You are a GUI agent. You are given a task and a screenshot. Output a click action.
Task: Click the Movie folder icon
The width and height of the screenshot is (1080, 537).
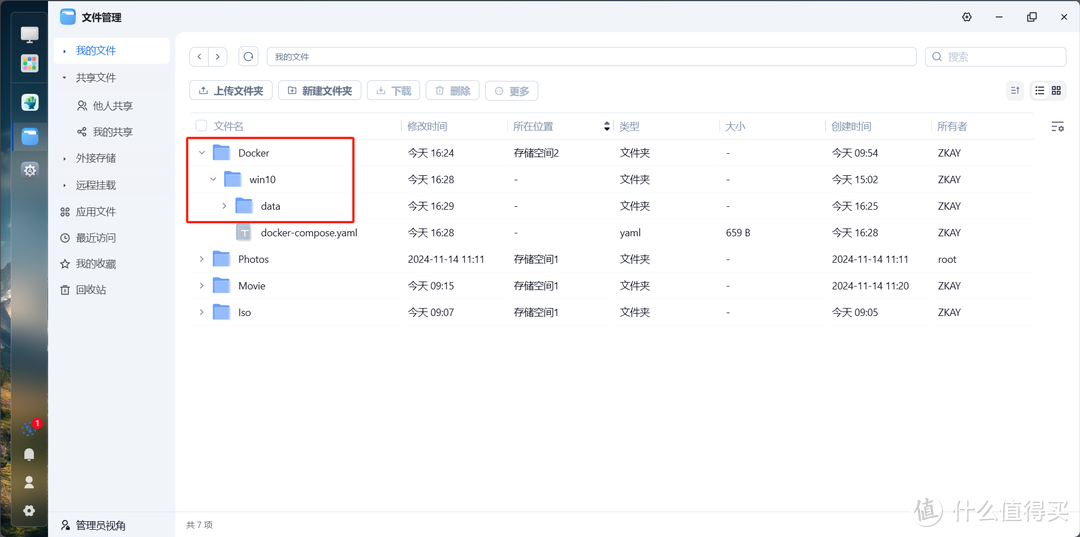click(x=221, y=286)
